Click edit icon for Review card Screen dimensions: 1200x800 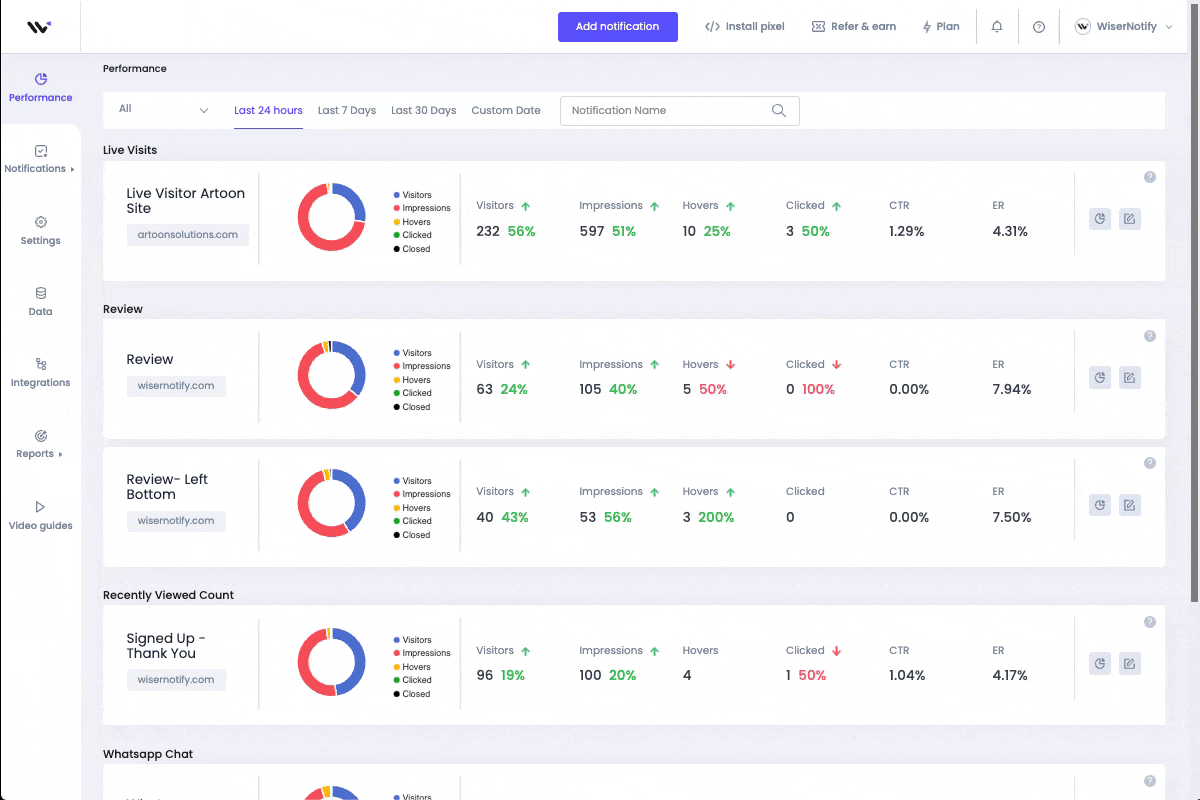(x=1129, y=378)
